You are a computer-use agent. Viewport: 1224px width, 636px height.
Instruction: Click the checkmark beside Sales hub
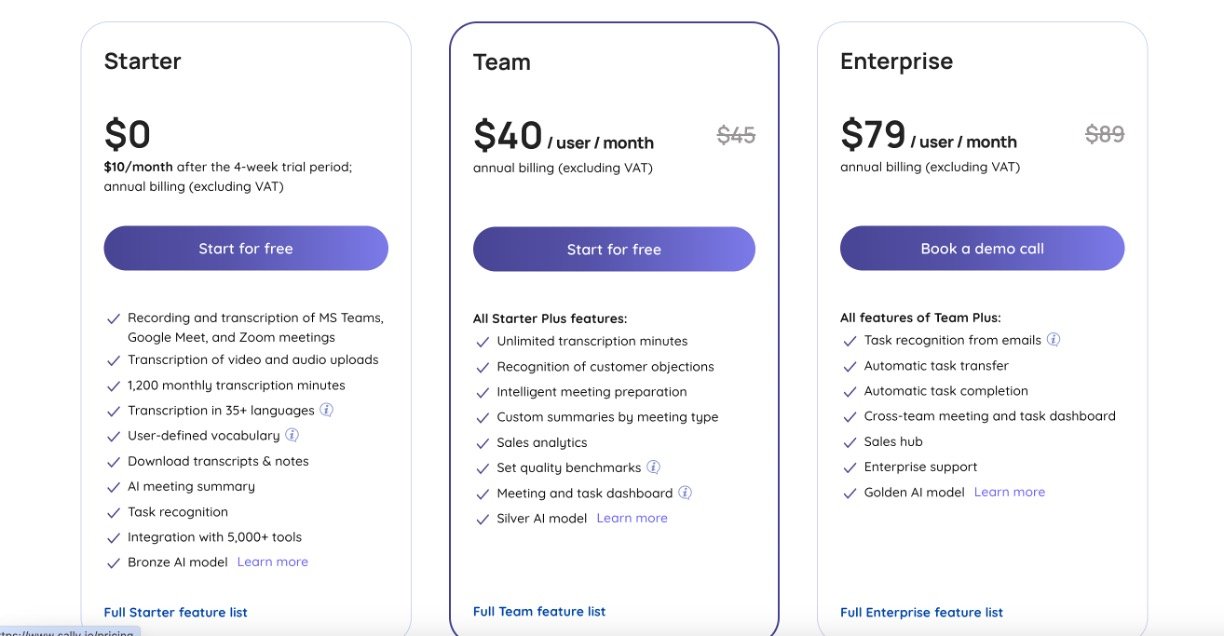[x=850, y=442]
